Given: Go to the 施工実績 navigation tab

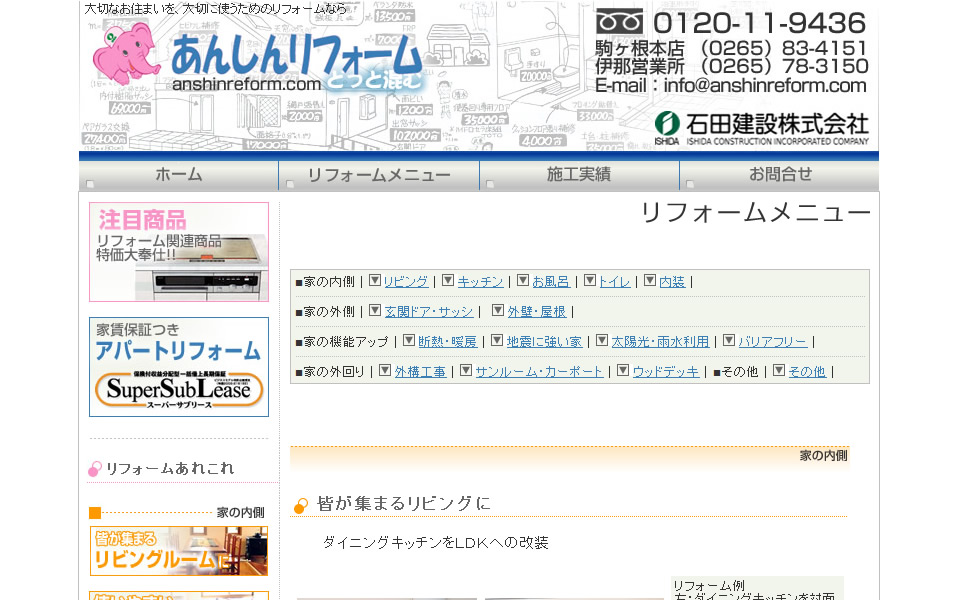Looking at the screenshot, I should 579,175.
